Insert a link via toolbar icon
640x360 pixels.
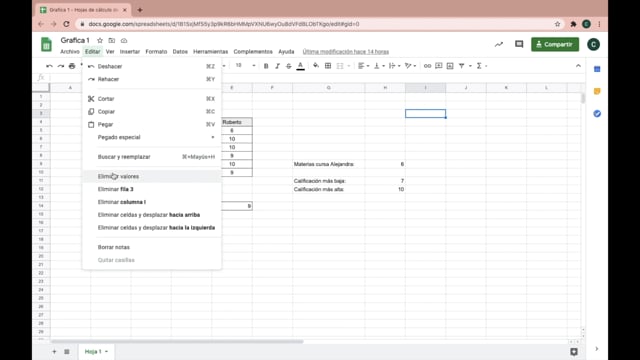tap(427, 66)
